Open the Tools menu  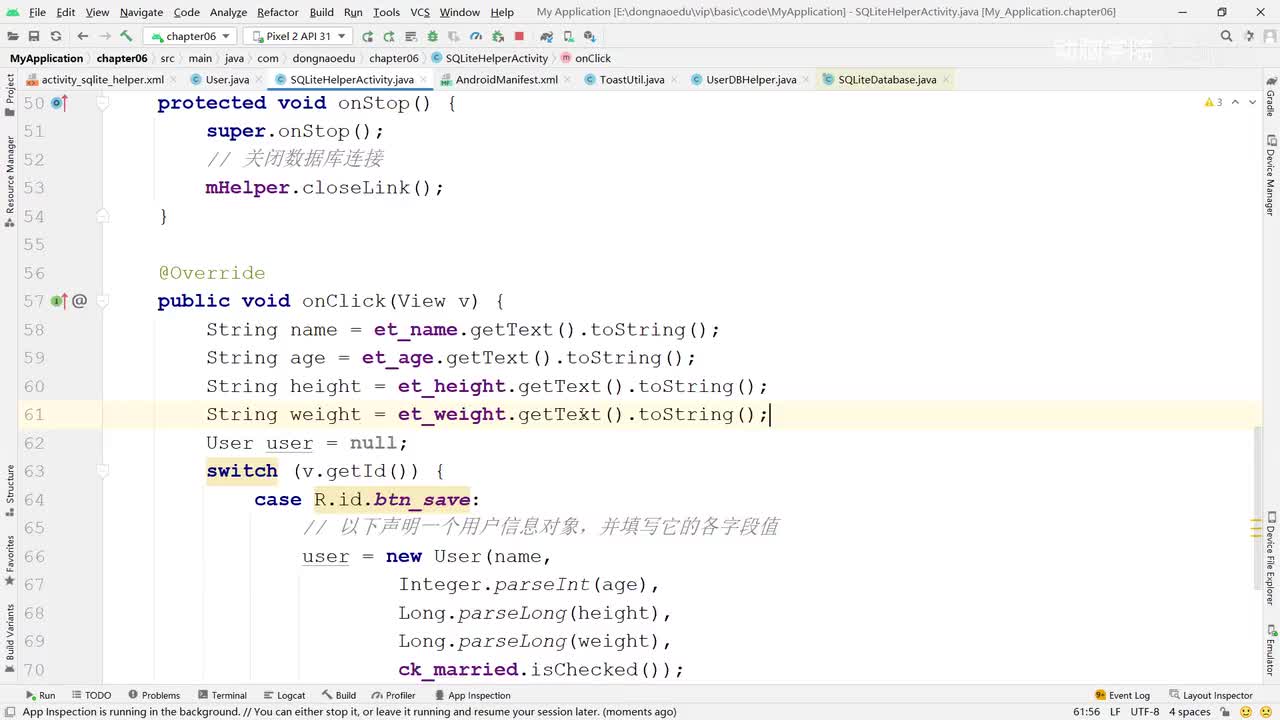[386, 12]
